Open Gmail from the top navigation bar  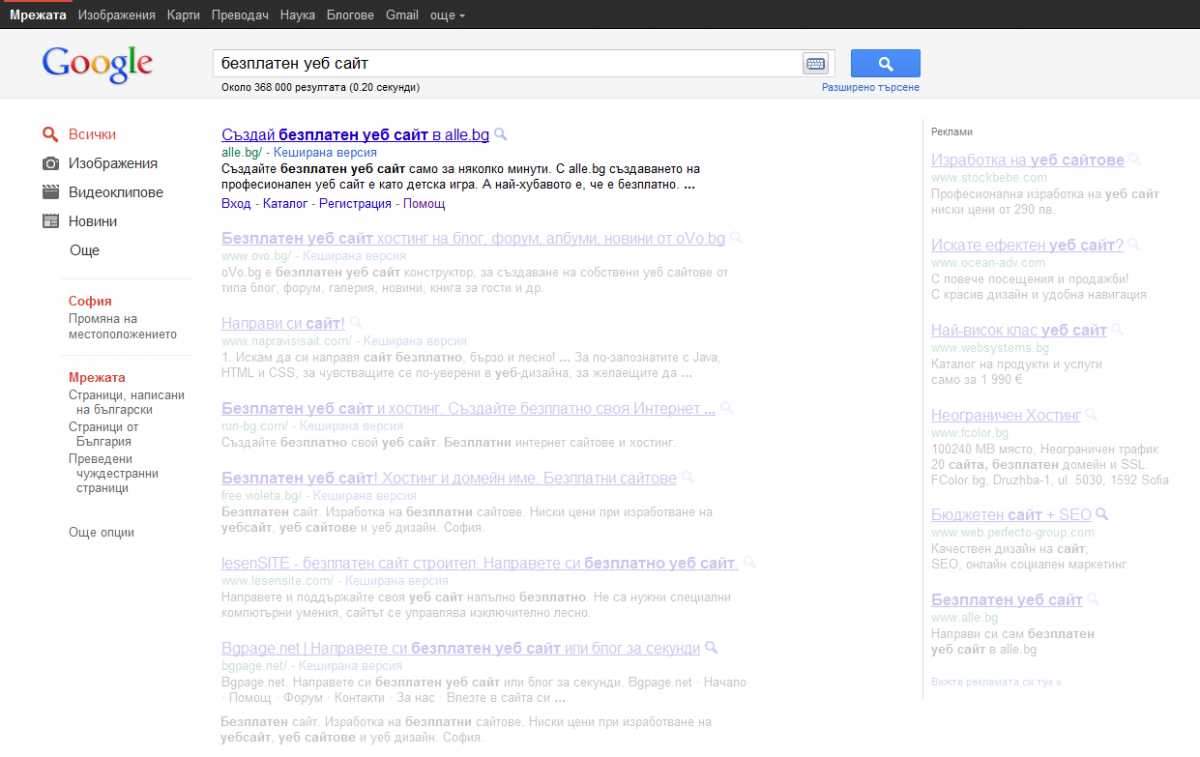402,15
